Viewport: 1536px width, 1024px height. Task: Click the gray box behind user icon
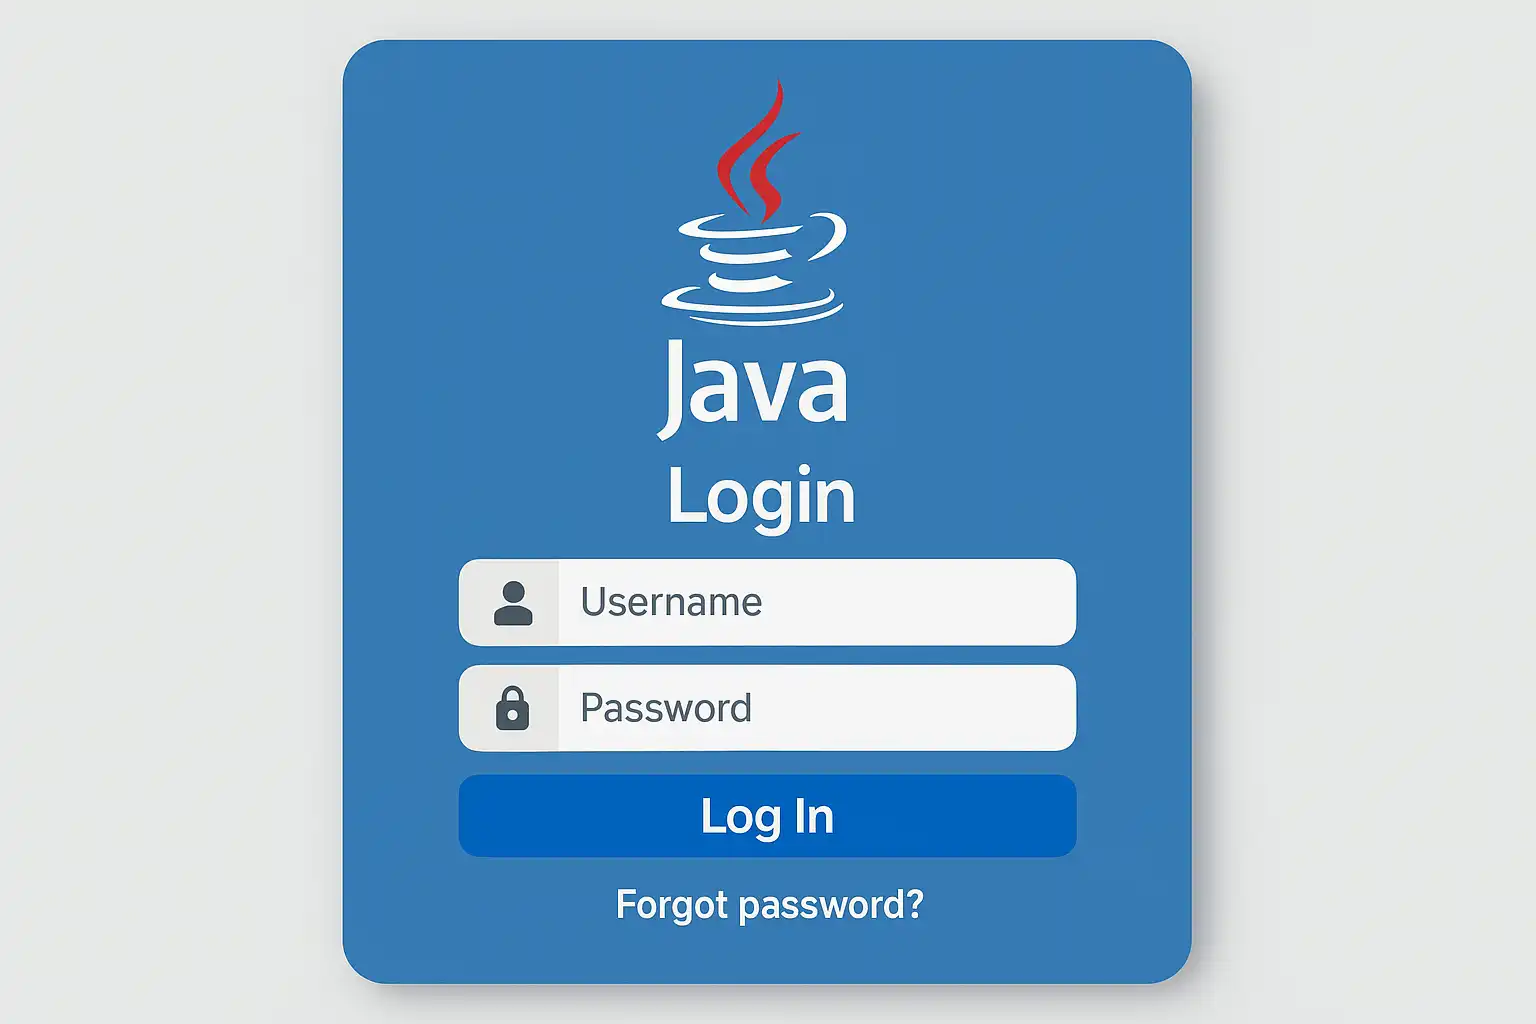coord(509,602)
